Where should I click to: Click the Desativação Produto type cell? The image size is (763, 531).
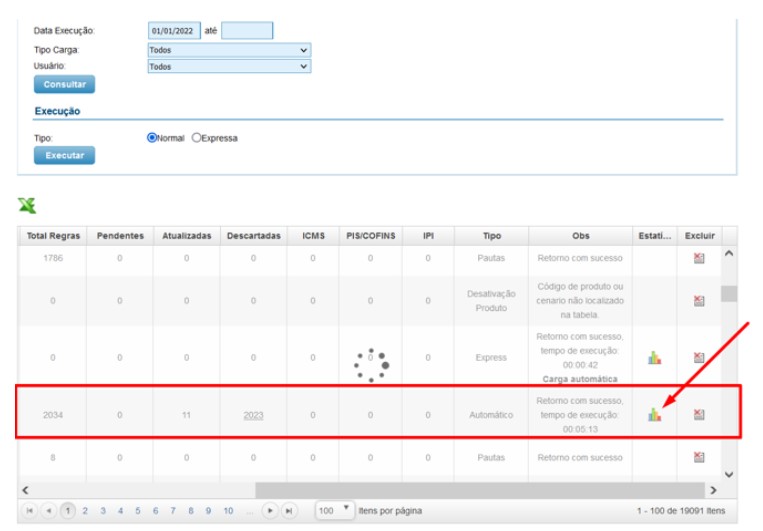coord(491,301)
